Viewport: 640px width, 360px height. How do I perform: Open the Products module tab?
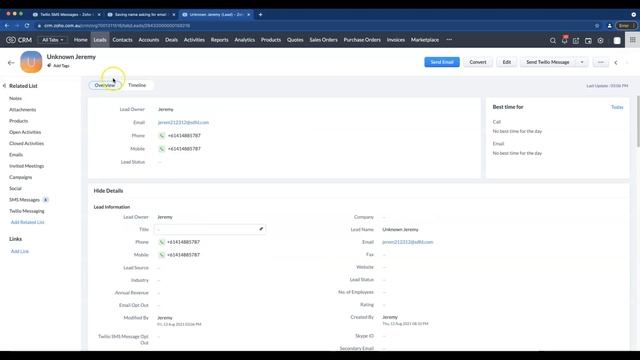271,40
